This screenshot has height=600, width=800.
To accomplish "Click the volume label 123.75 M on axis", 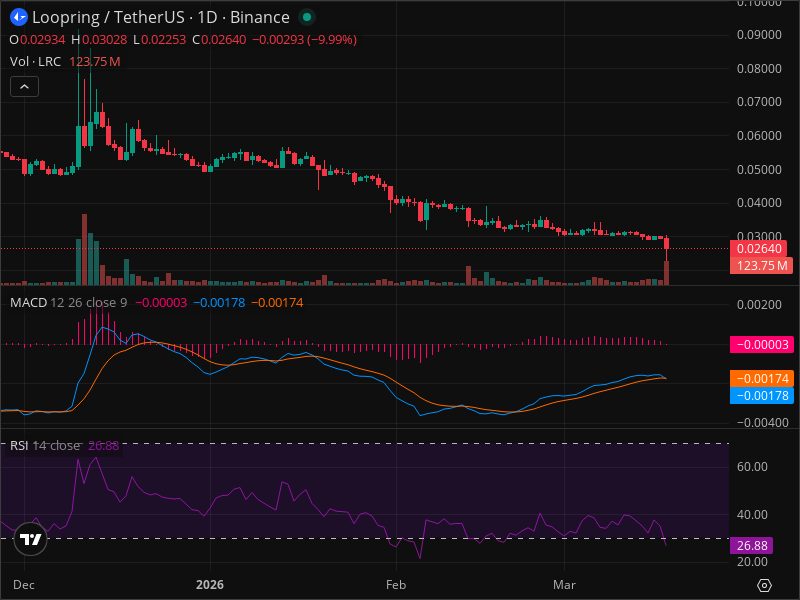I will click(762, 266).
